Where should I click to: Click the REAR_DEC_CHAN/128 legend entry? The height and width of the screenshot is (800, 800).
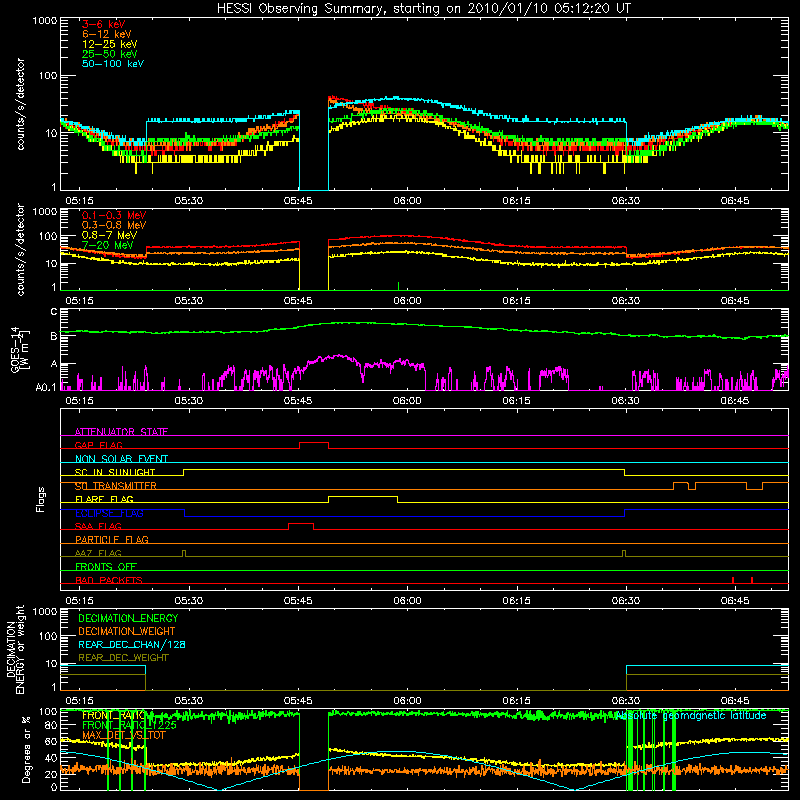tap(132, 644)
